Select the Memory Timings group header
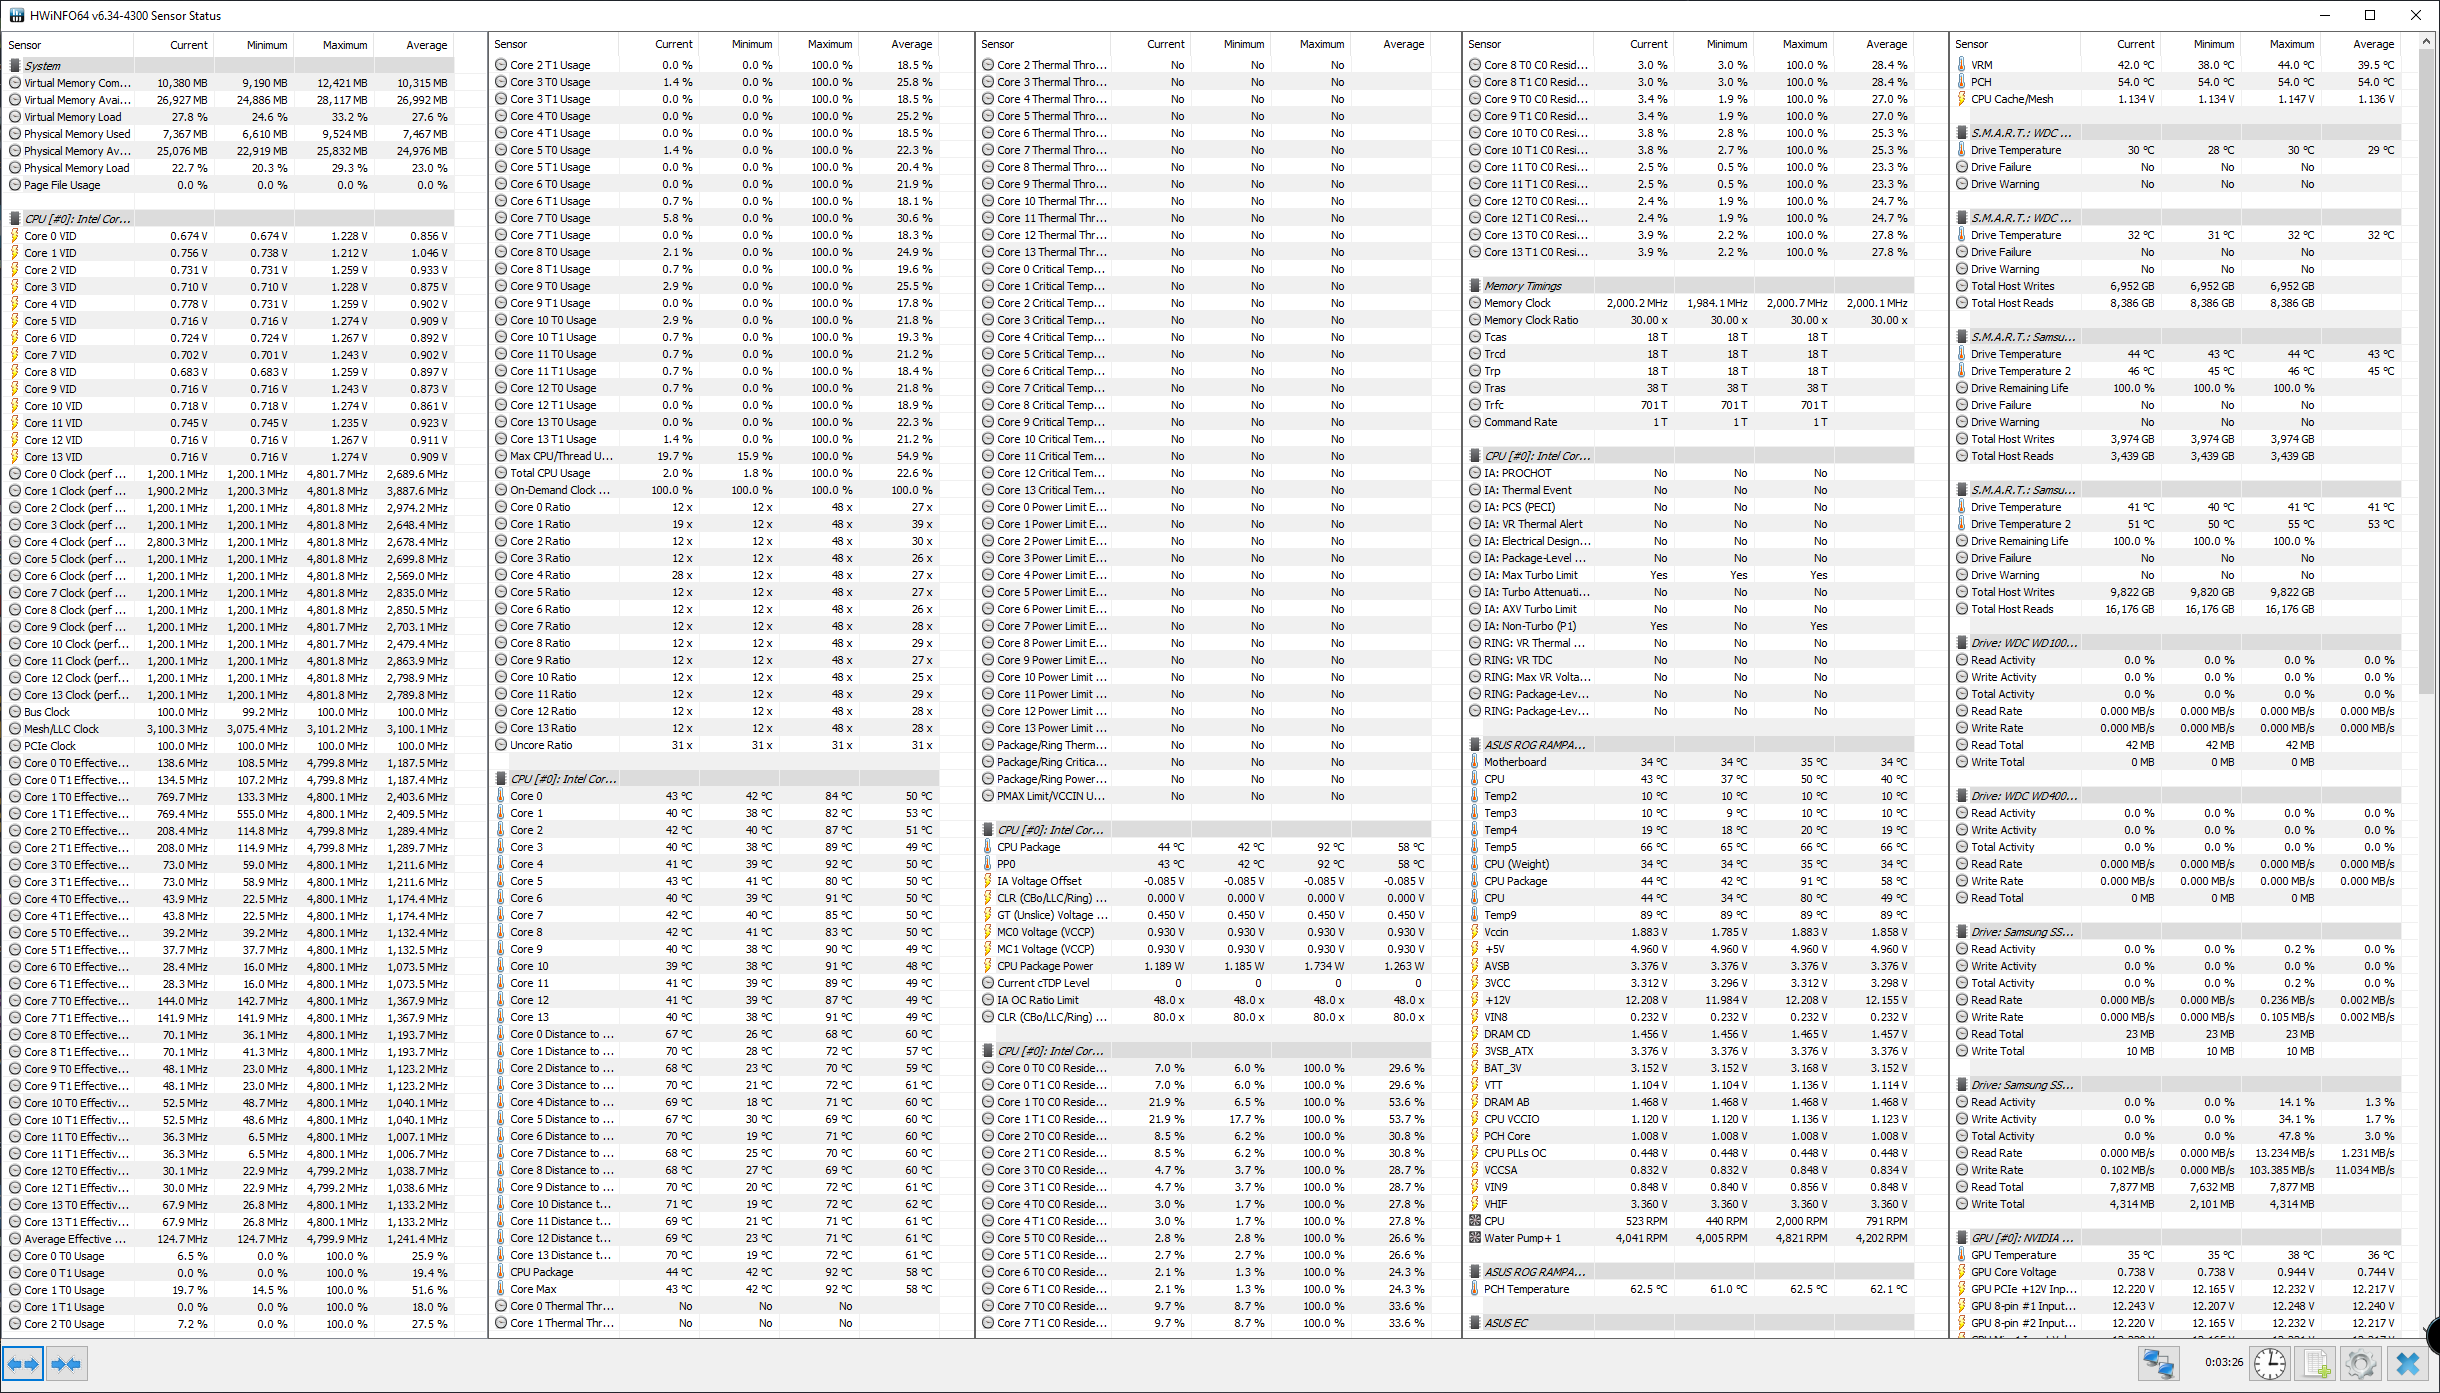The height and width of the screenshot is (1393, 2440). pos(1522,286)
